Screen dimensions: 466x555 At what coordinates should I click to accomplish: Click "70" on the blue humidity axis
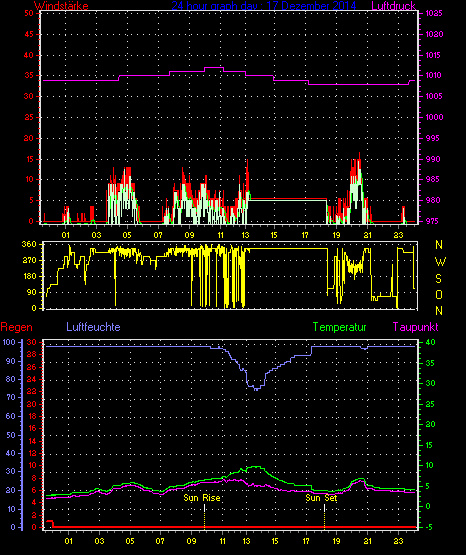tap(11, 397)
